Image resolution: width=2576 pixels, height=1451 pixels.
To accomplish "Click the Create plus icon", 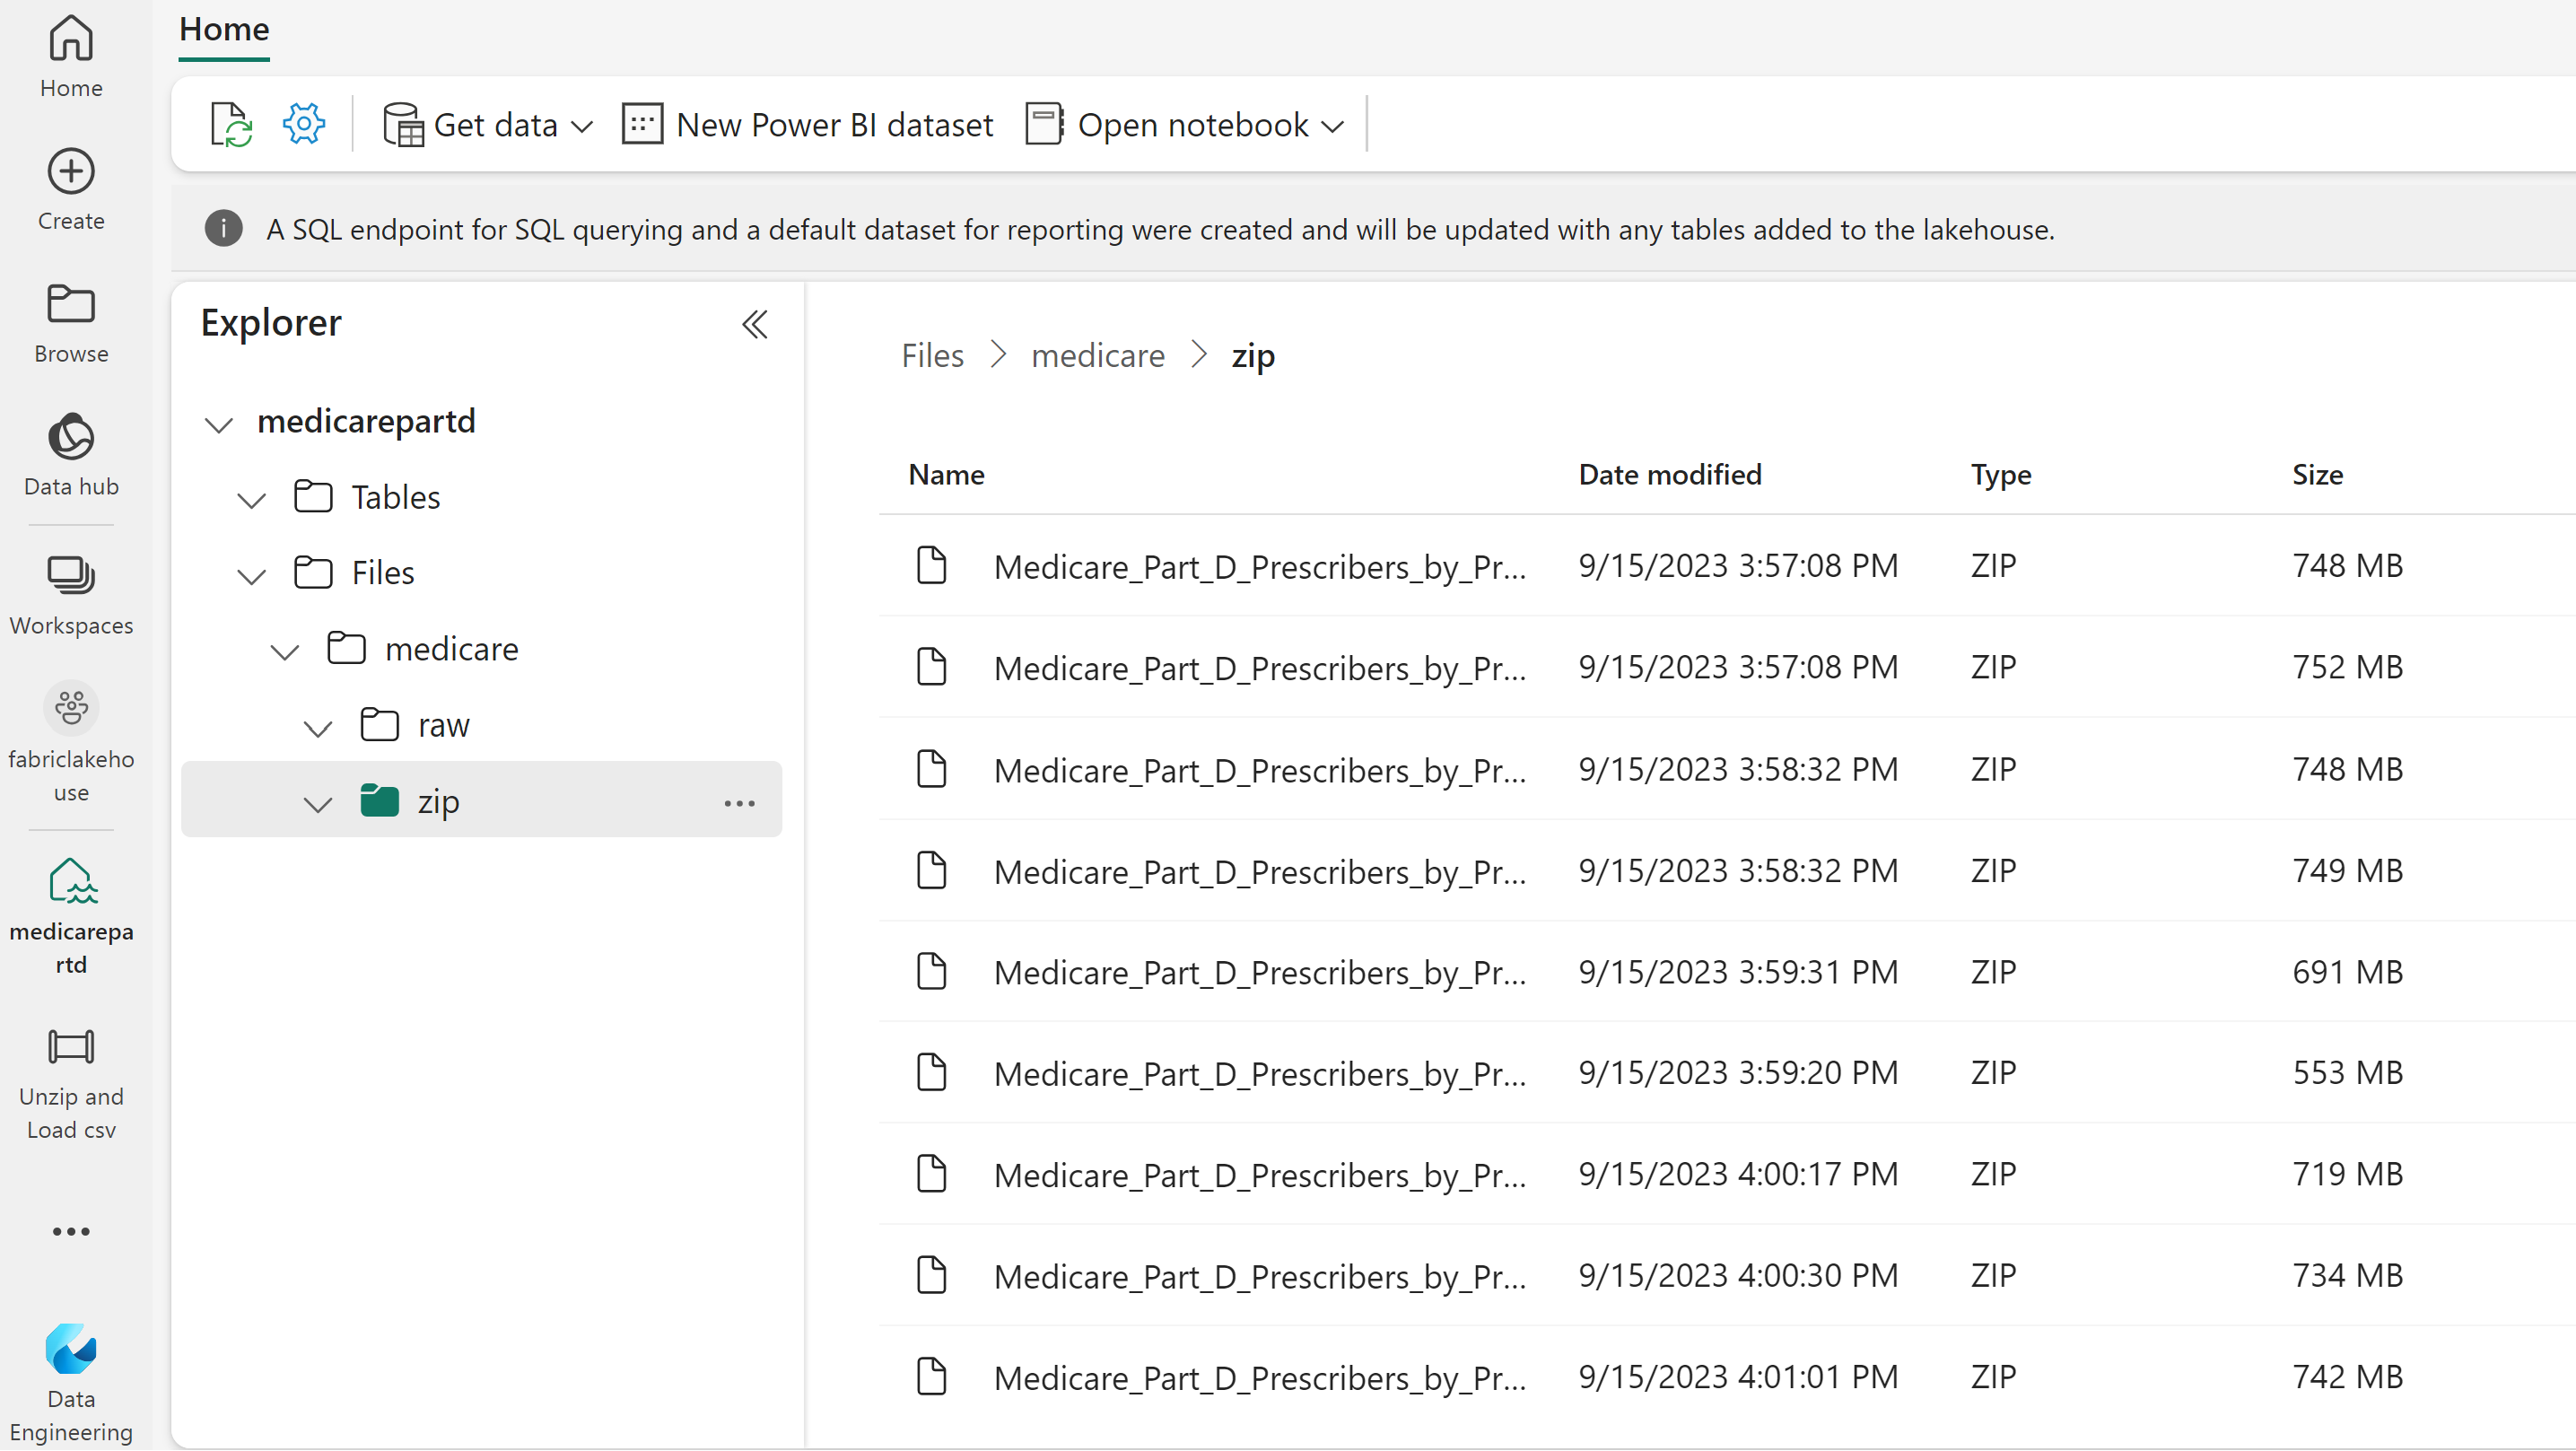I will point(71,171).
